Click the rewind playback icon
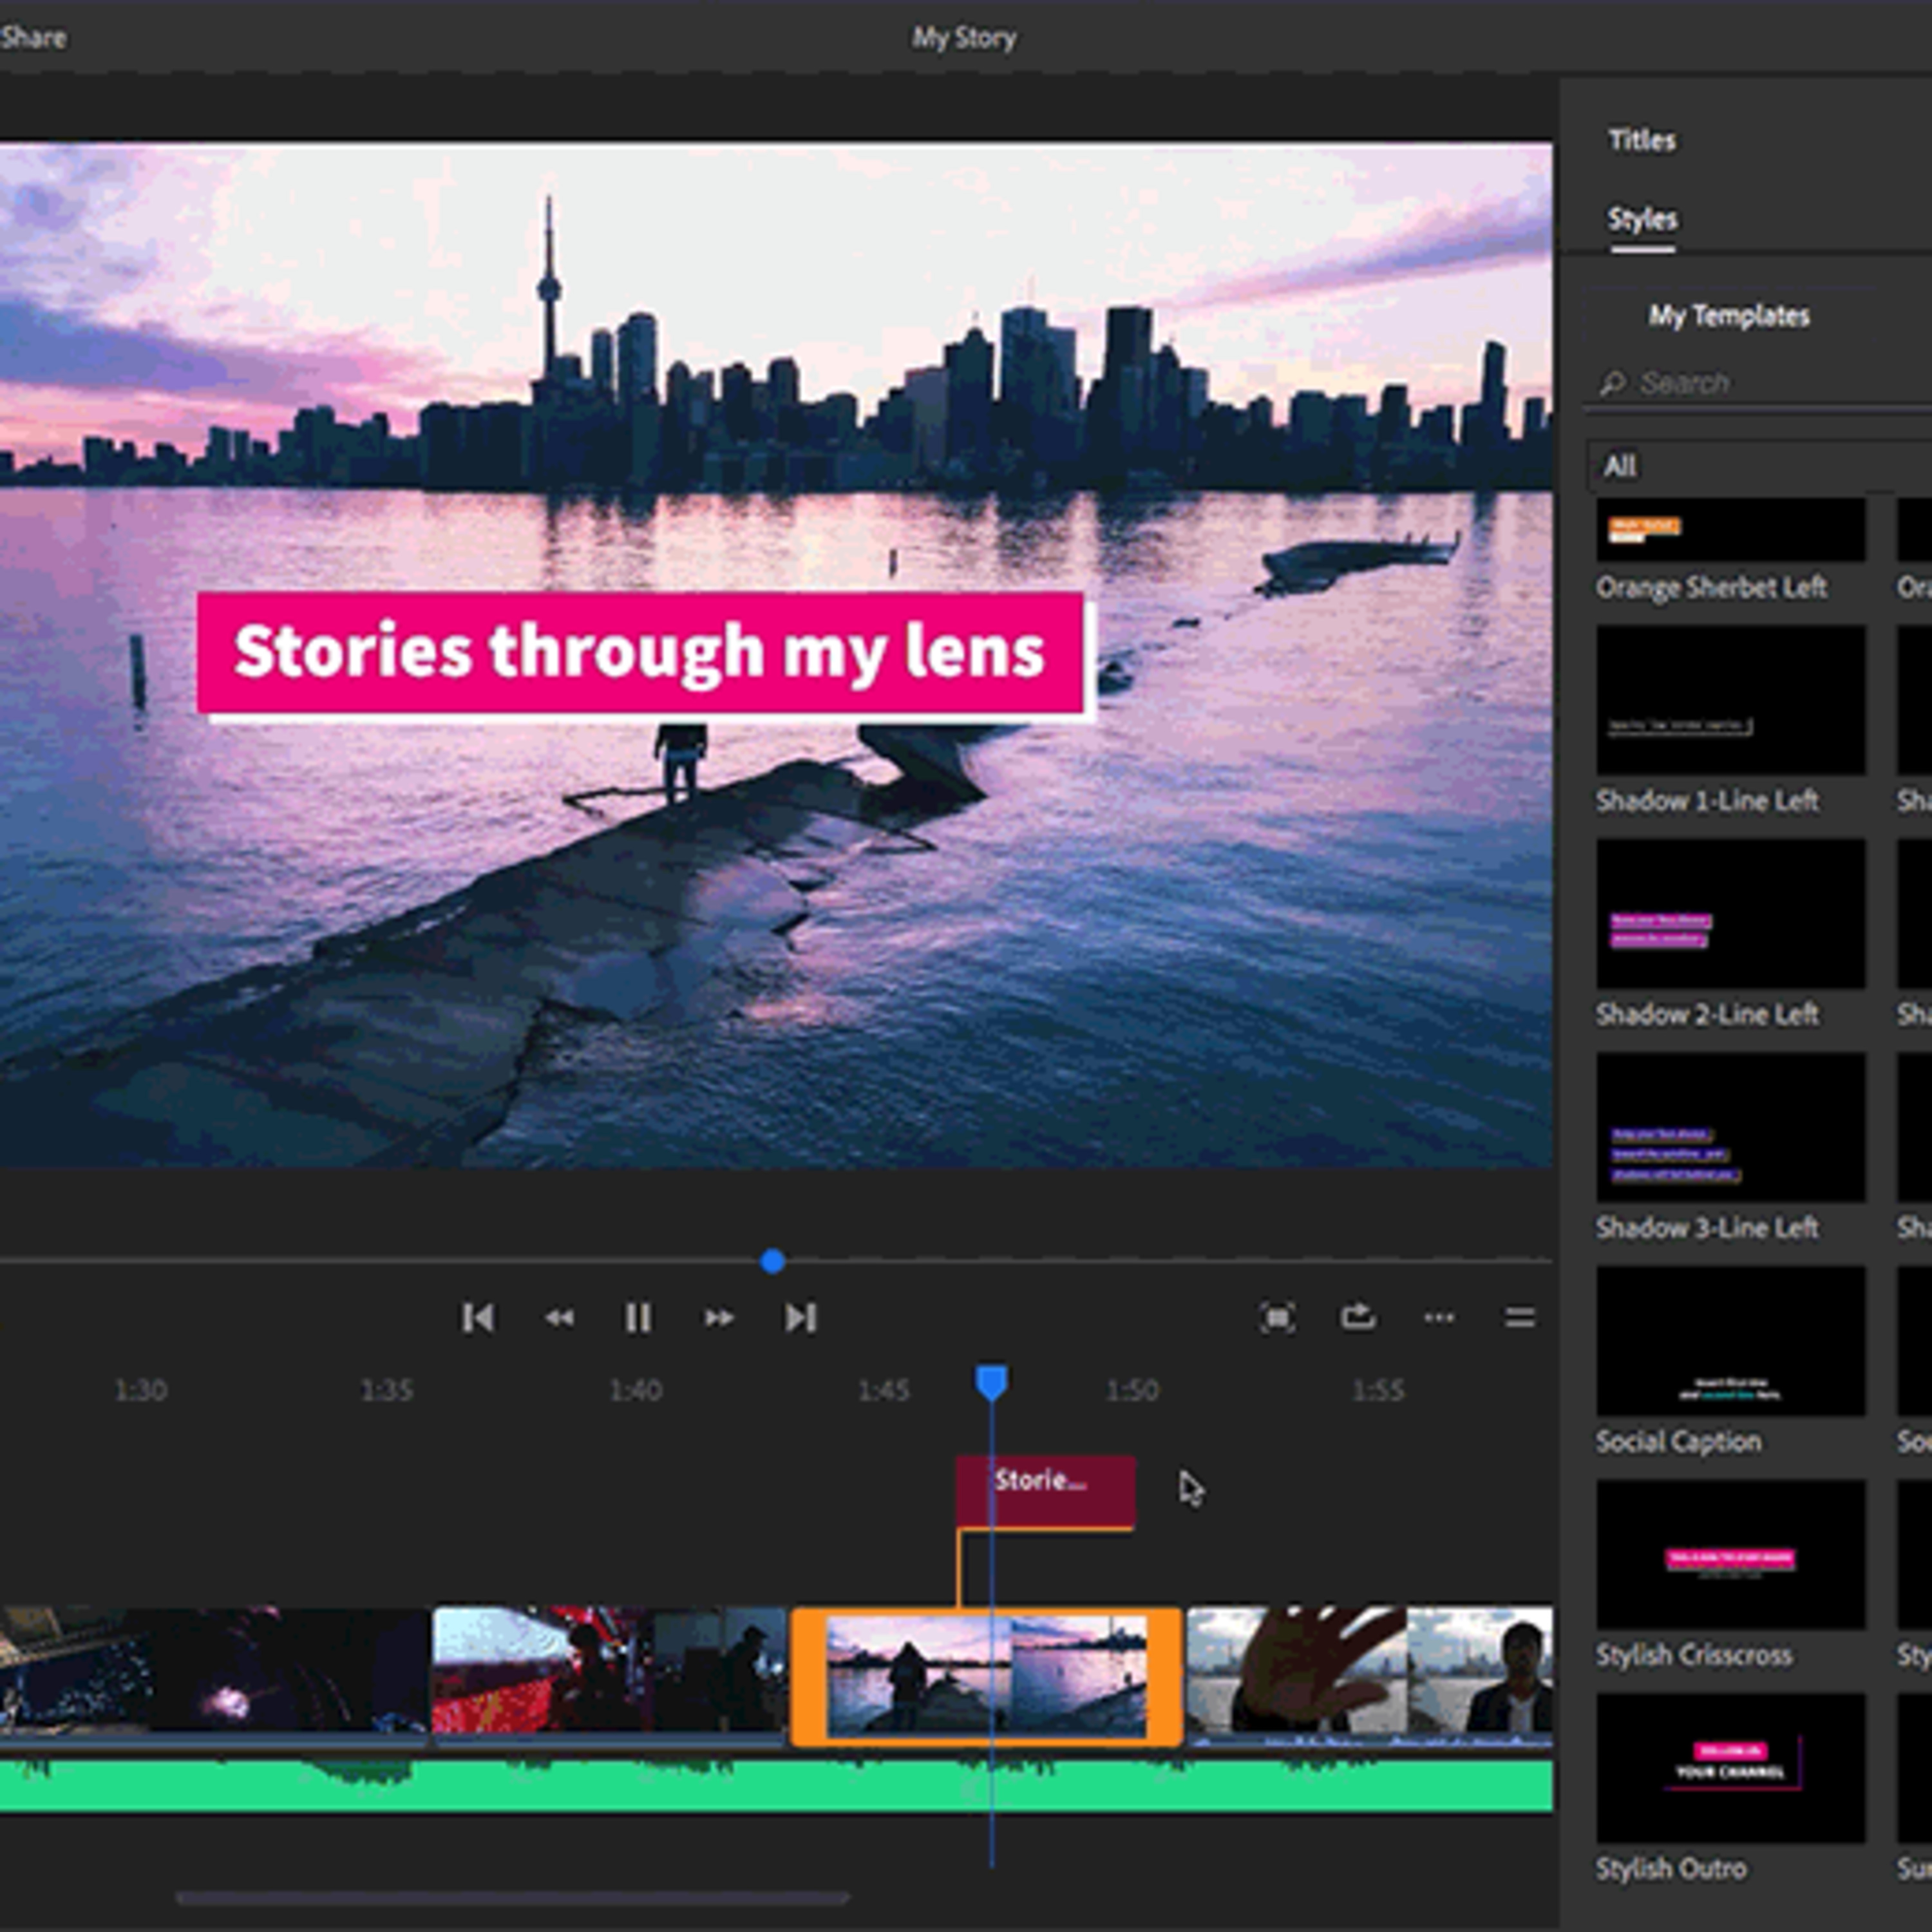 [x=559, y=1318]
